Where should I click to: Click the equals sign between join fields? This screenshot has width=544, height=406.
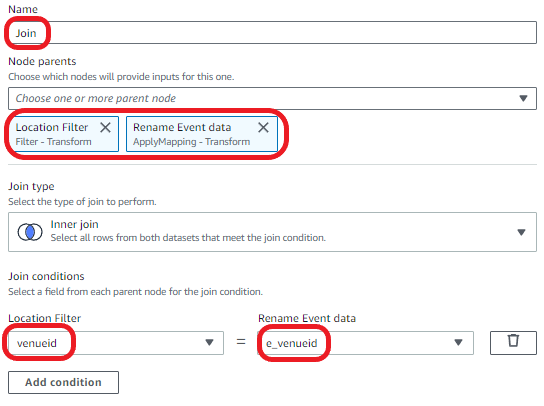[x=241, y=342]
